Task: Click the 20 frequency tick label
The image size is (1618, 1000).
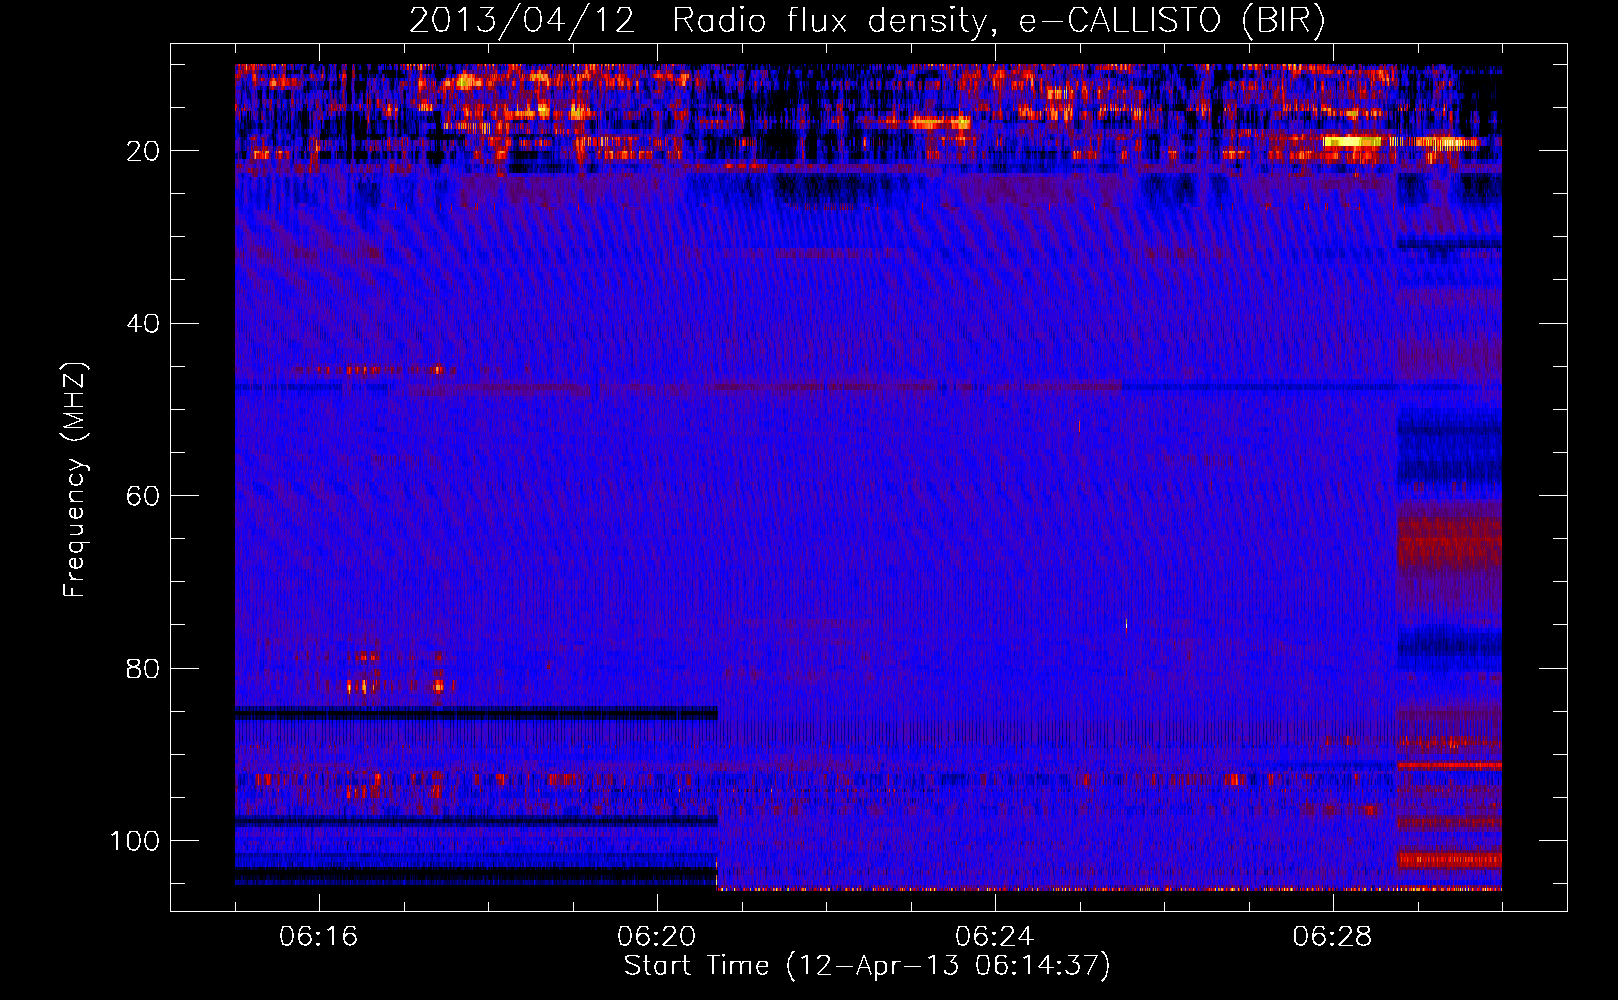Action: 144,151
